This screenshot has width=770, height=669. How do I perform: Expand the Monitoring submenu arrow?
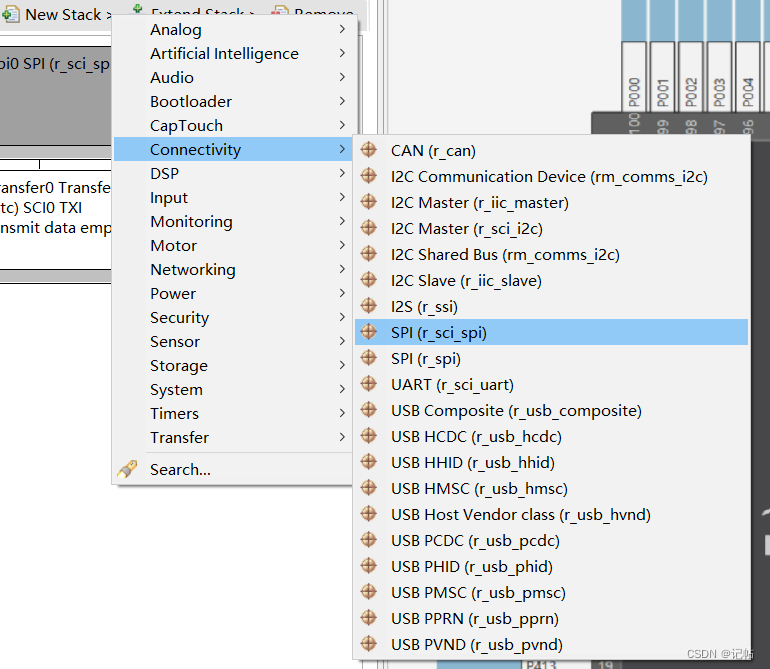pyautogui.click(x=342, y=222)
